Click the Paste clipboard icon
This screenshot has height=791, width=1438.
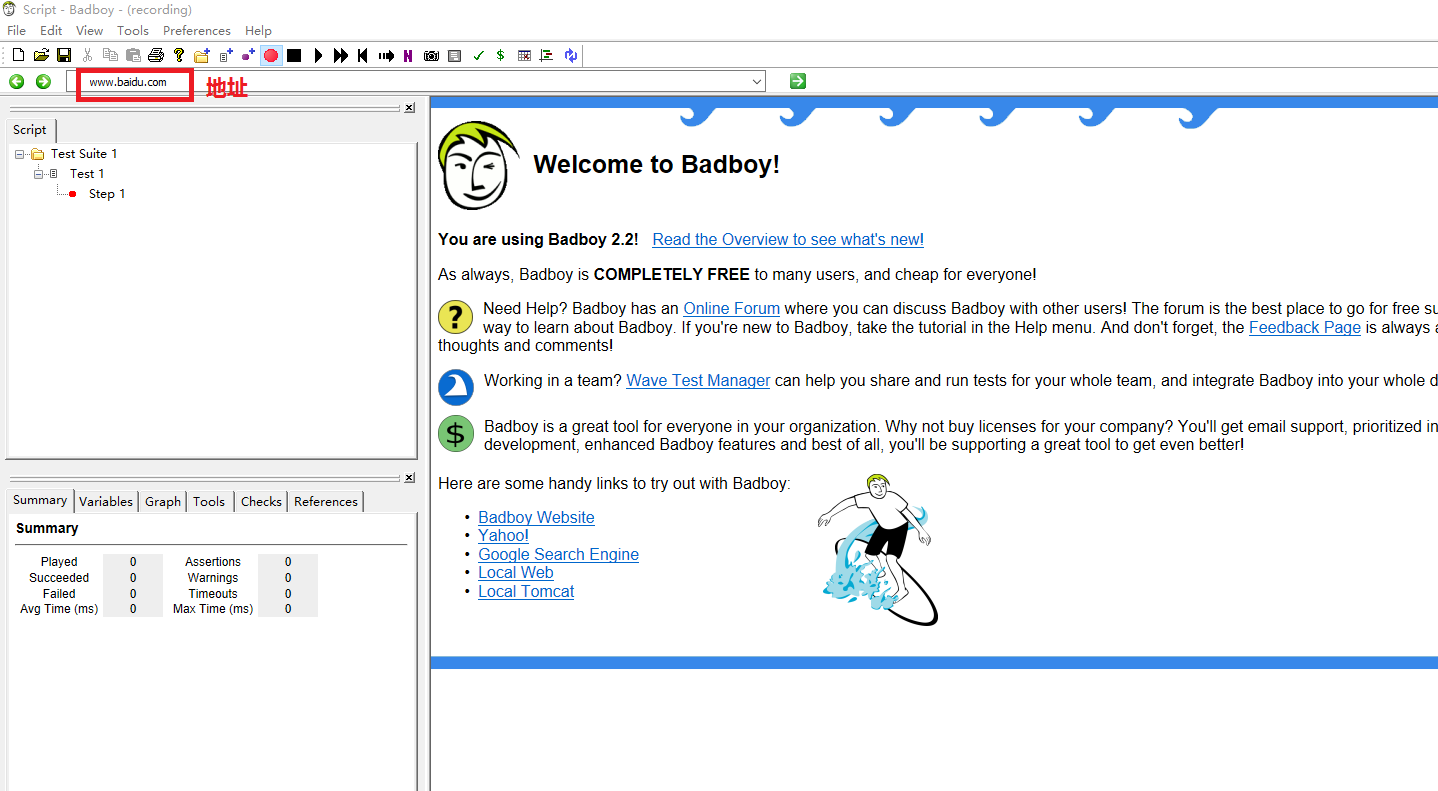pos(133,55)
